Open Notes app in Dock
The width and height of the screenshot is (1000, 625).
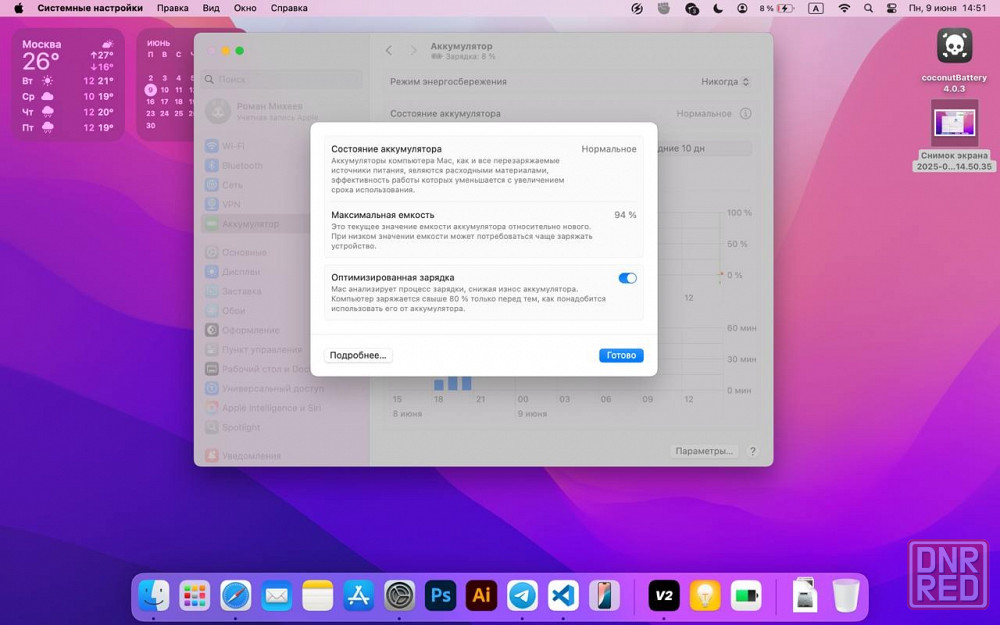318,596
